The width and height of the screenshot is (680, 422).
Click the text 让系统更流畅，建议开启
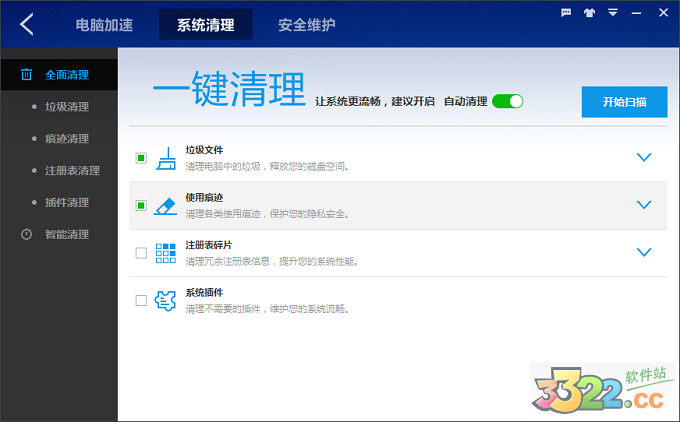(375, 101)
